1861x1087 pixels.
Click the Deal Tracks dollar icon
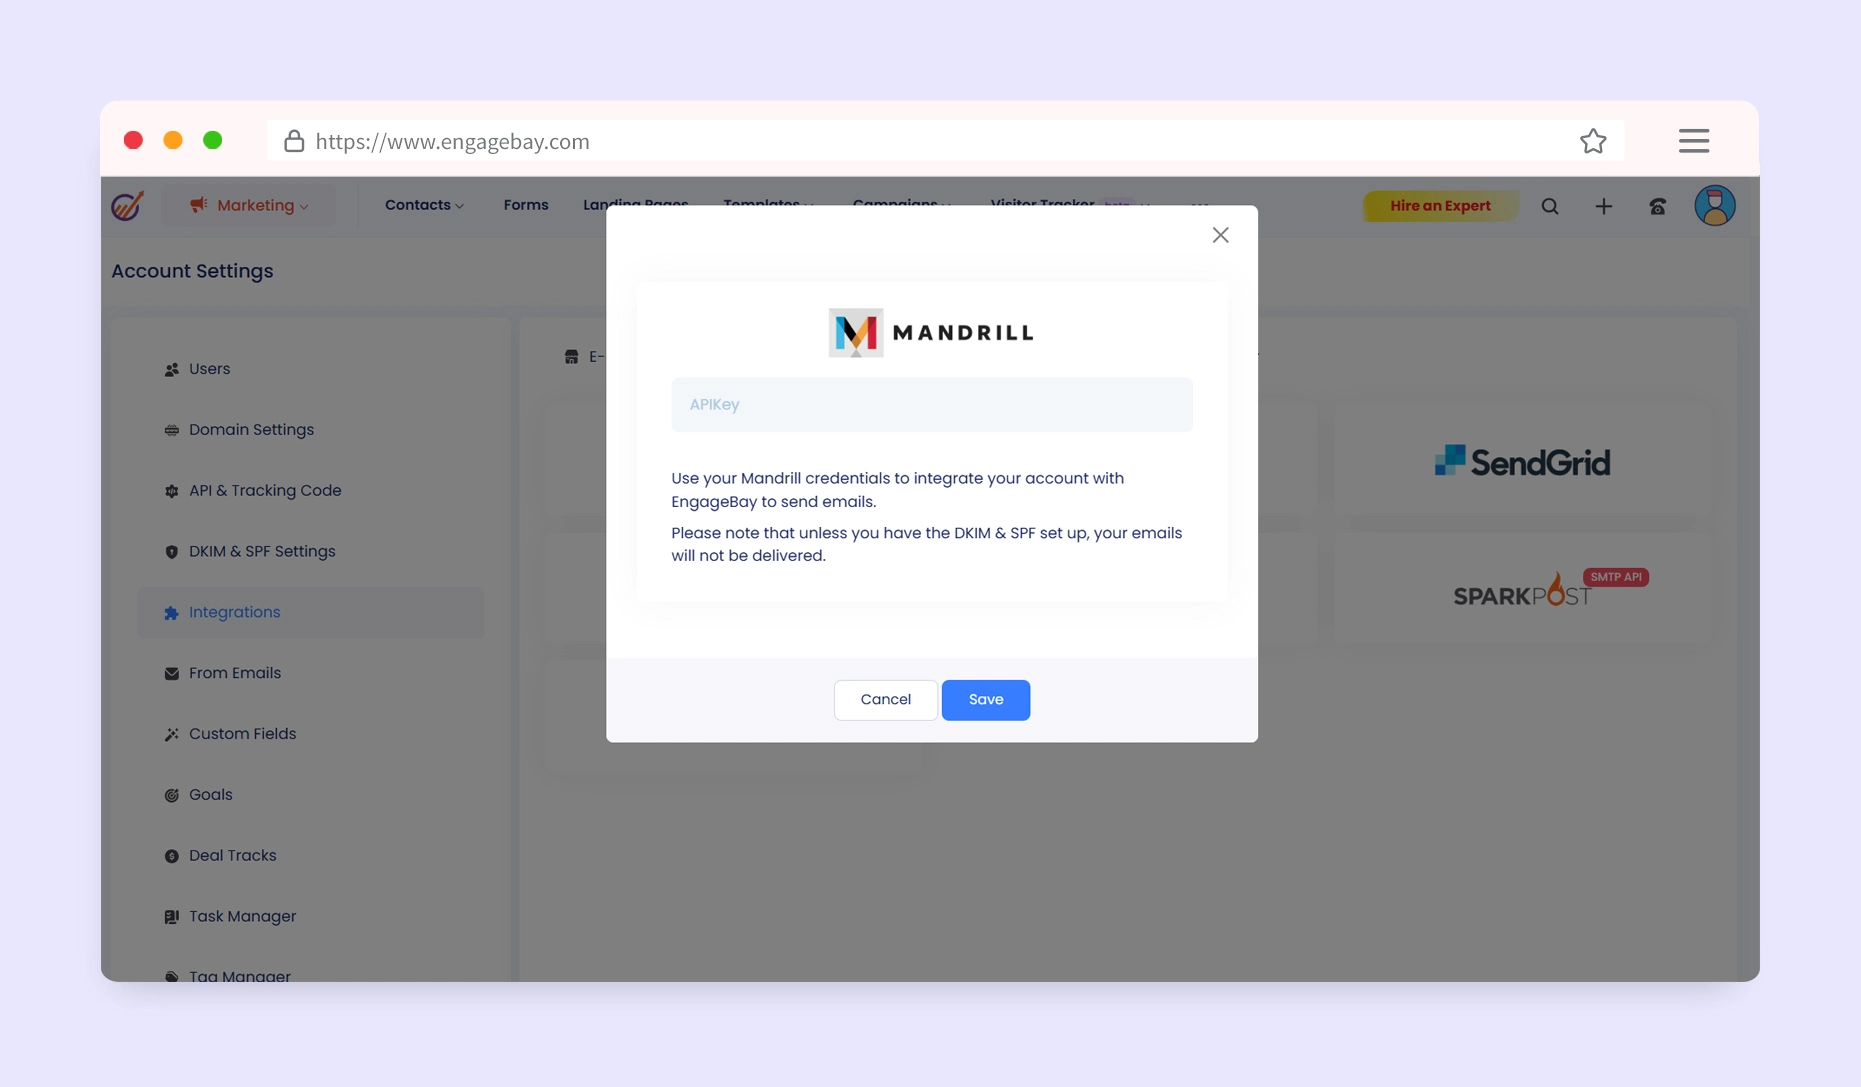(x=171, y=857)
